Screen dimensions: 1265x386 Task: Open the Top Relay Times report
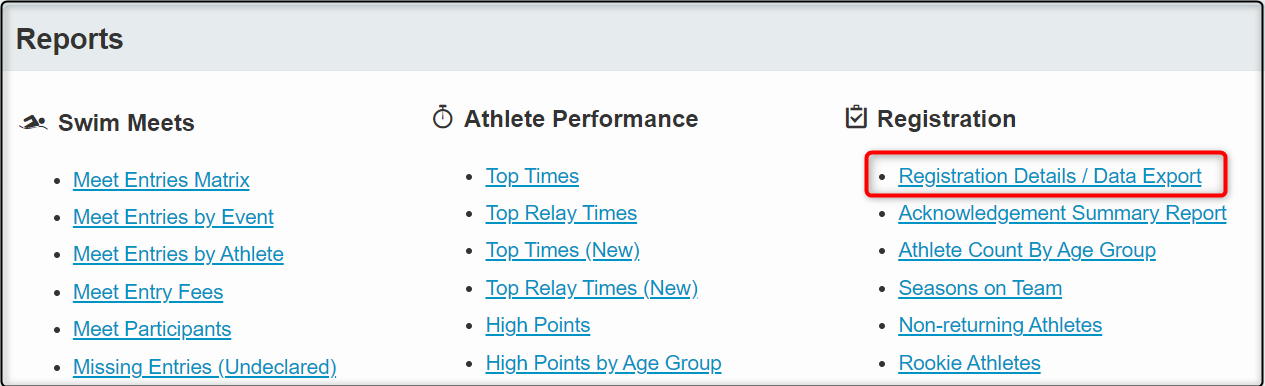coord(561,213)
